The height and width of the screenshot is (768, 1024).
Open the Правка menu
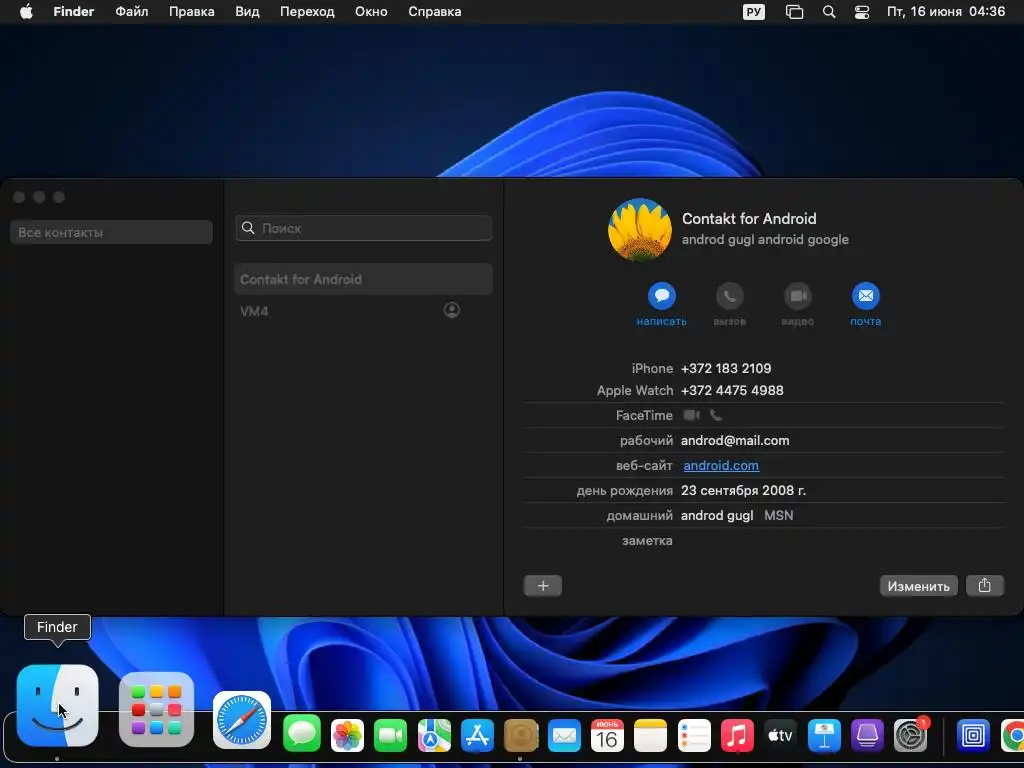click(x=191, y=12)
